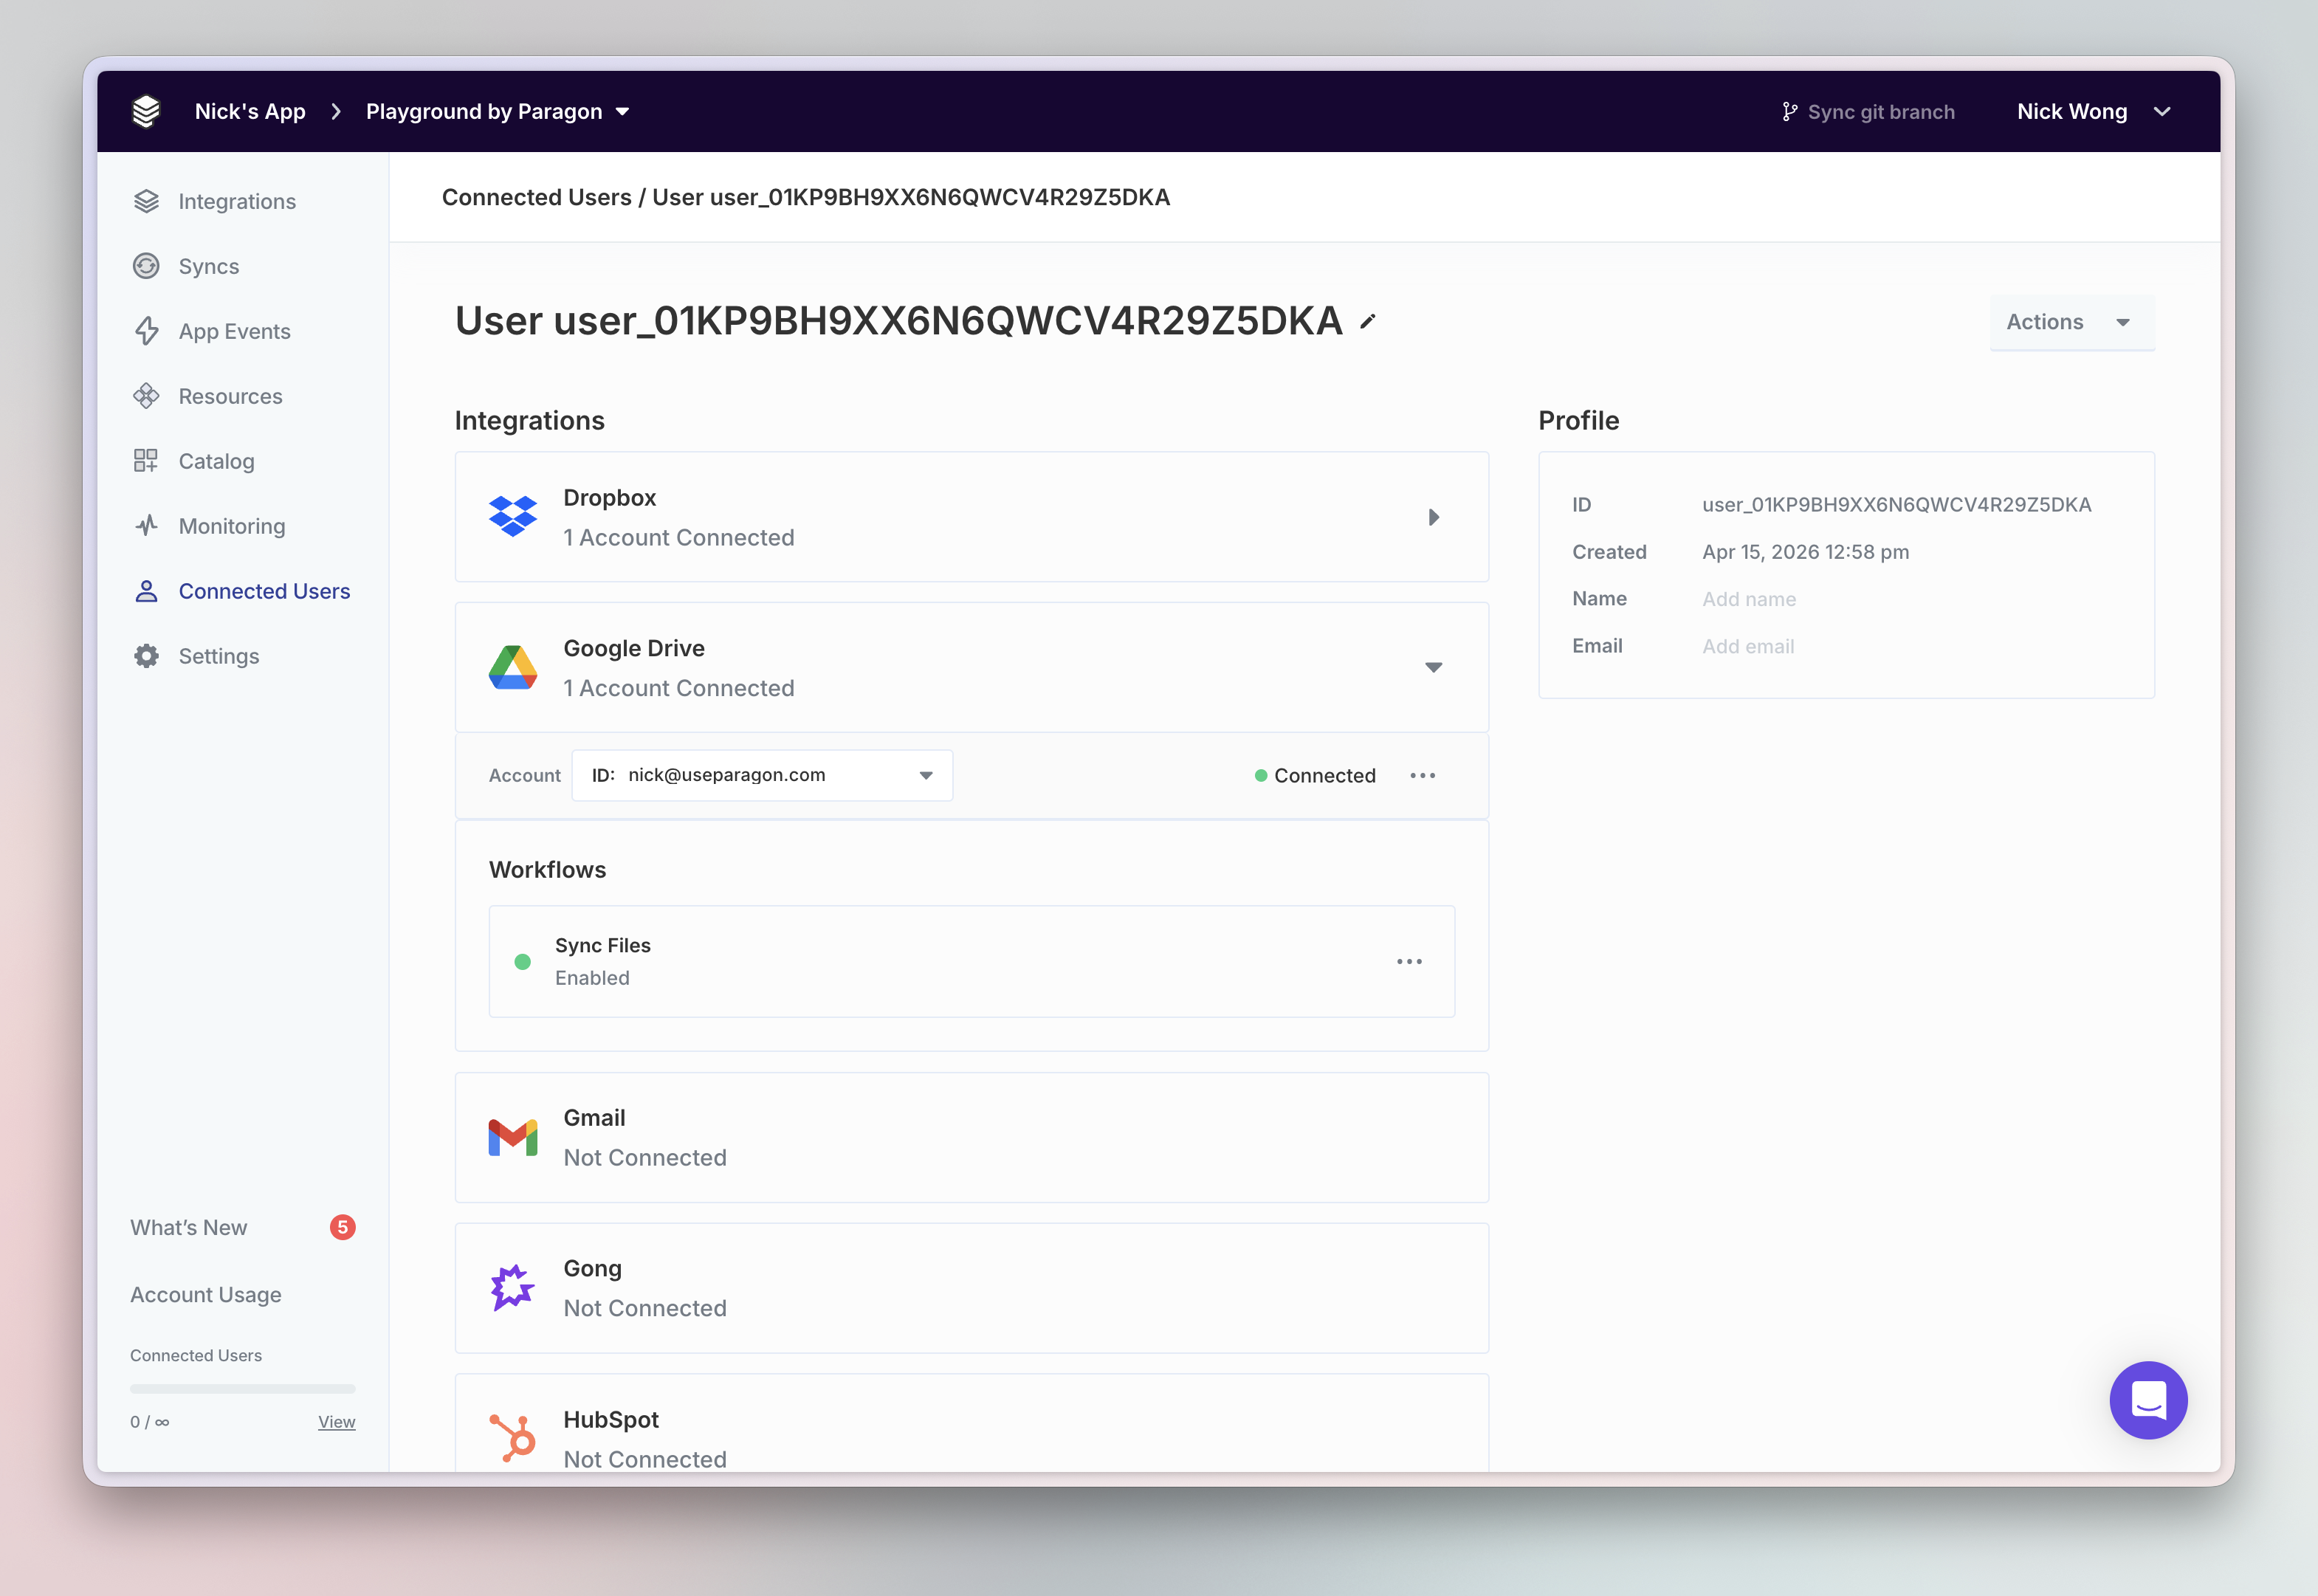Image resolution: width=2318 pixels, height=1596 pixels.
Task: Click the Gmail logo icon
Action: (x=513, y=1138)
